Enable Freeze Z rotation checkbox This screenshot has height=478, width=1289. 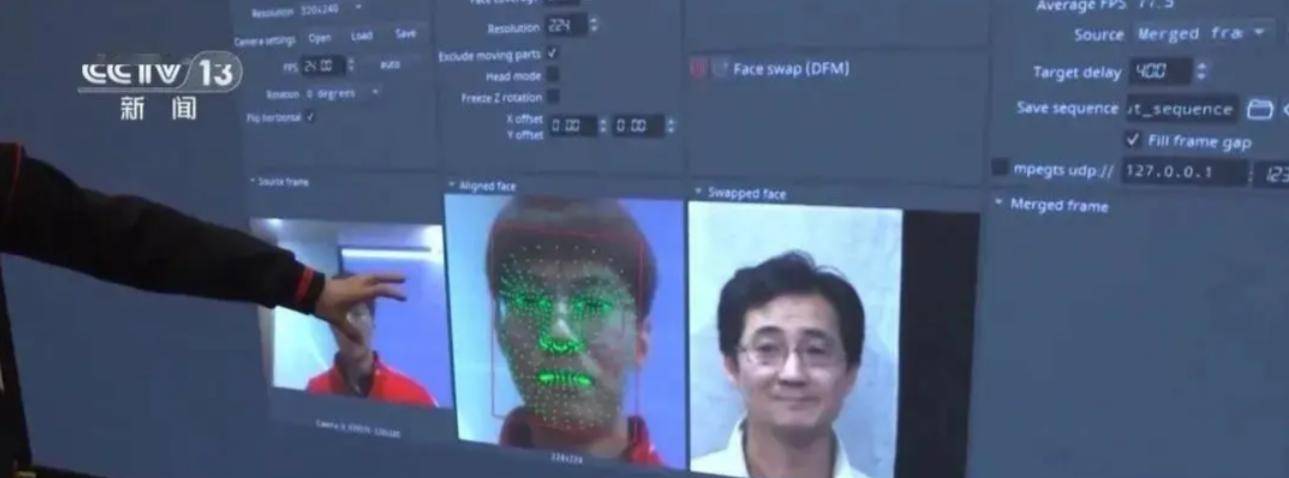(x=552, y=97)
